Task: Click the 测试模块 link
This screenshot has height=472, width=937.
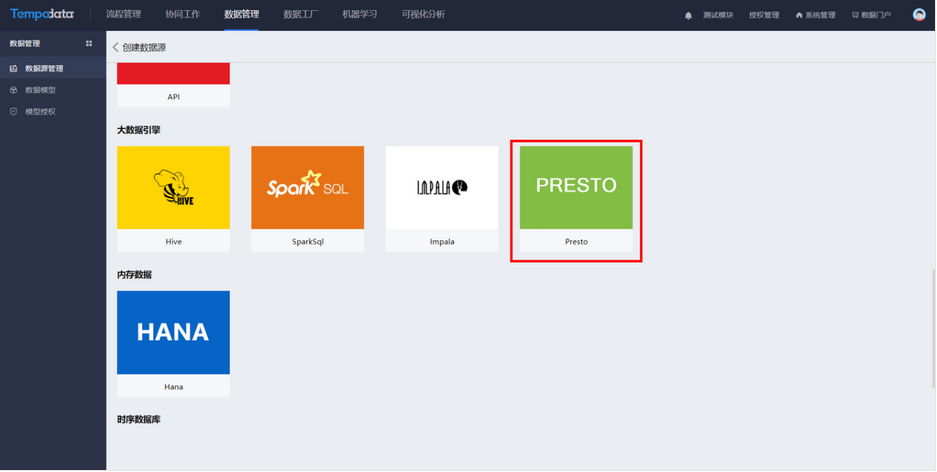Action: tap(718, 16)
